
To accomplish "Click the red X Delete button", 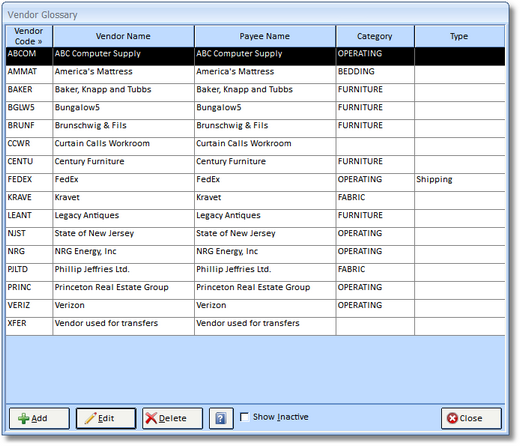I will (172, 418).
